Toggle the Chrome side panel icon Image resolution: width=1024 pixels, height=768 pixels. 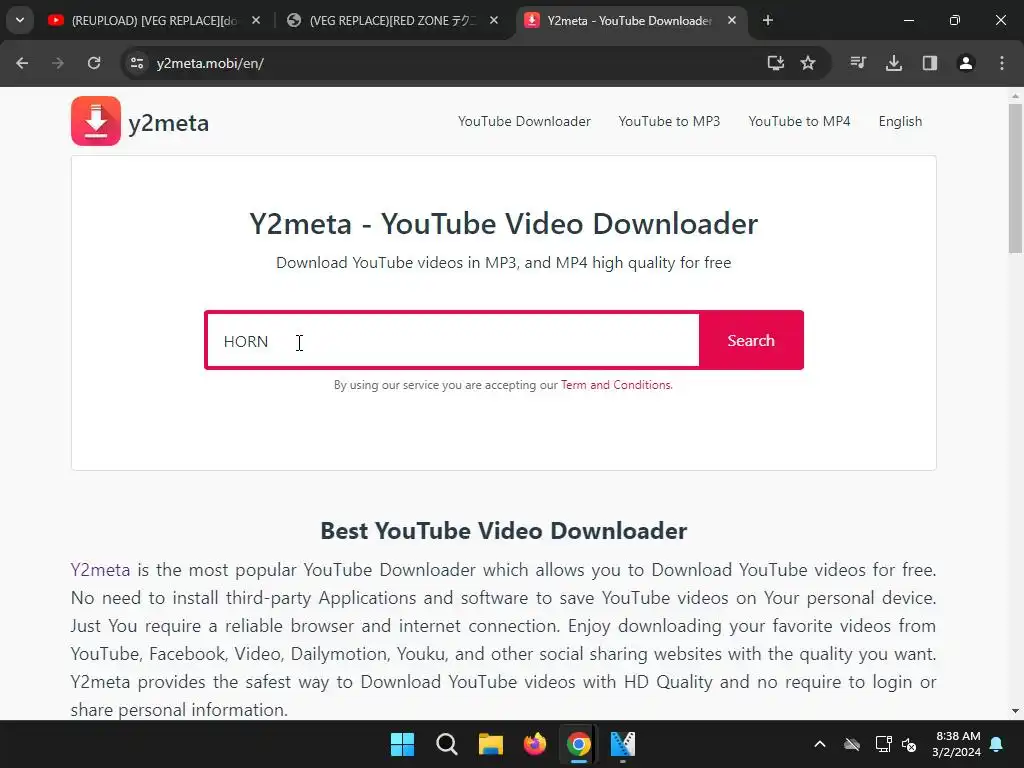930,63
